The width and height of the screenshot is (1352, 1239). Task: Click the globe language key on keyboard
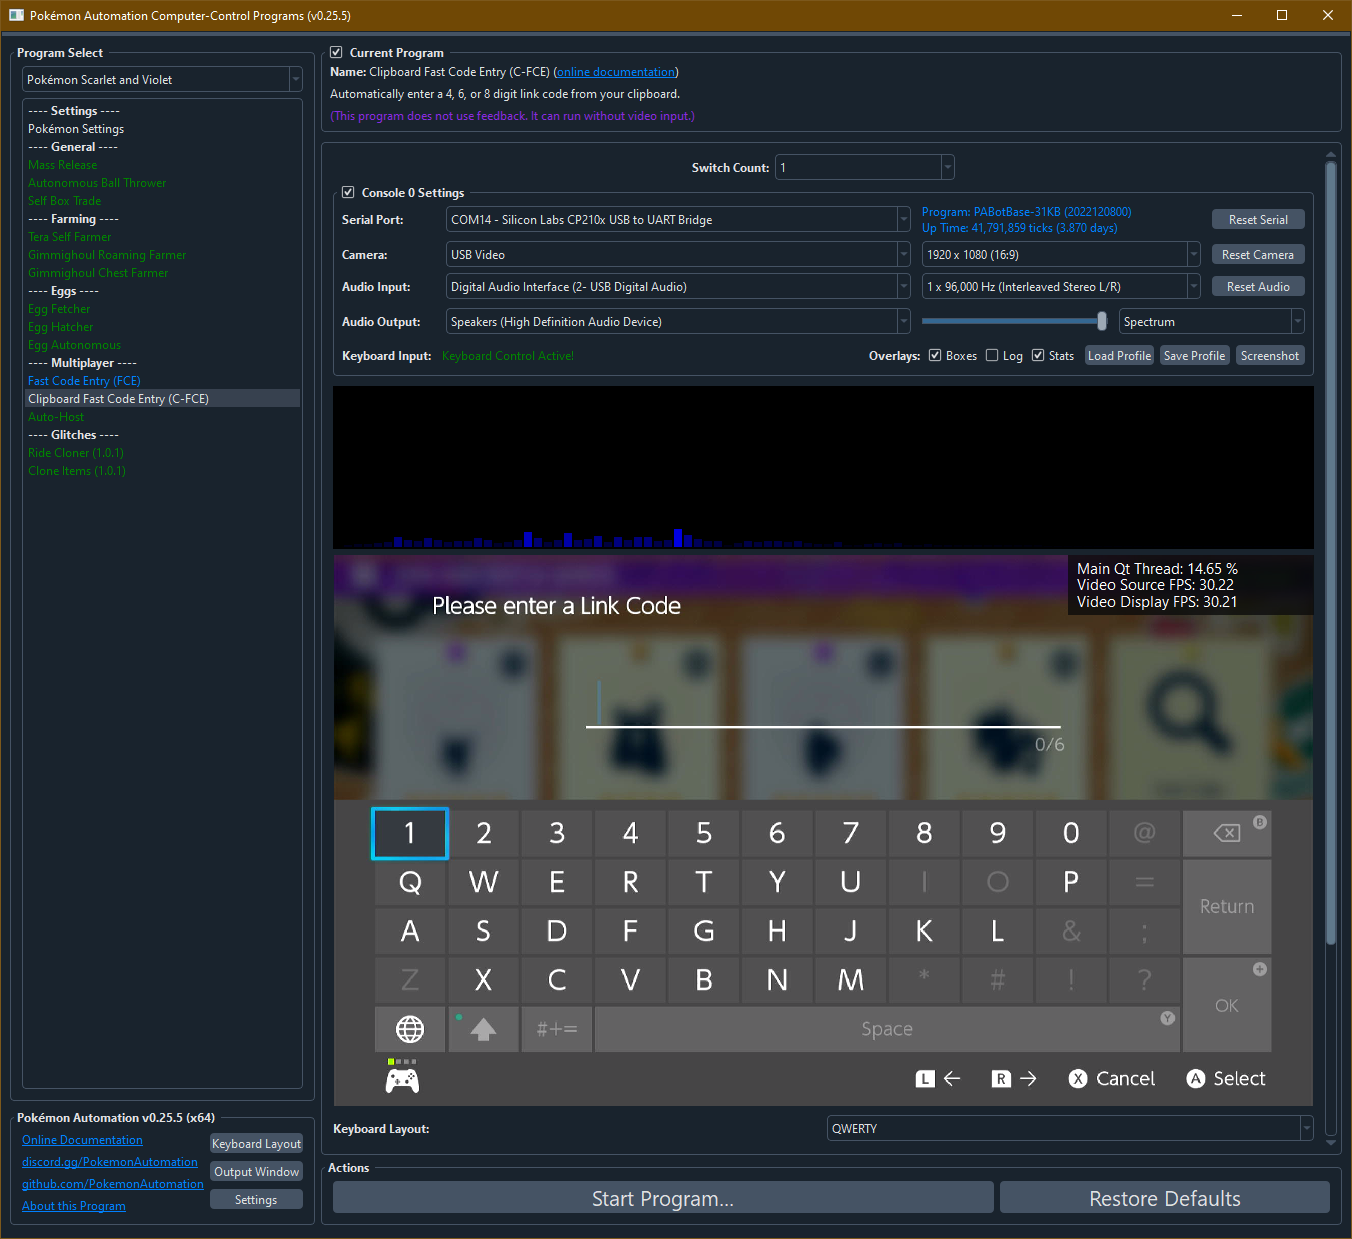(410, 1029)
